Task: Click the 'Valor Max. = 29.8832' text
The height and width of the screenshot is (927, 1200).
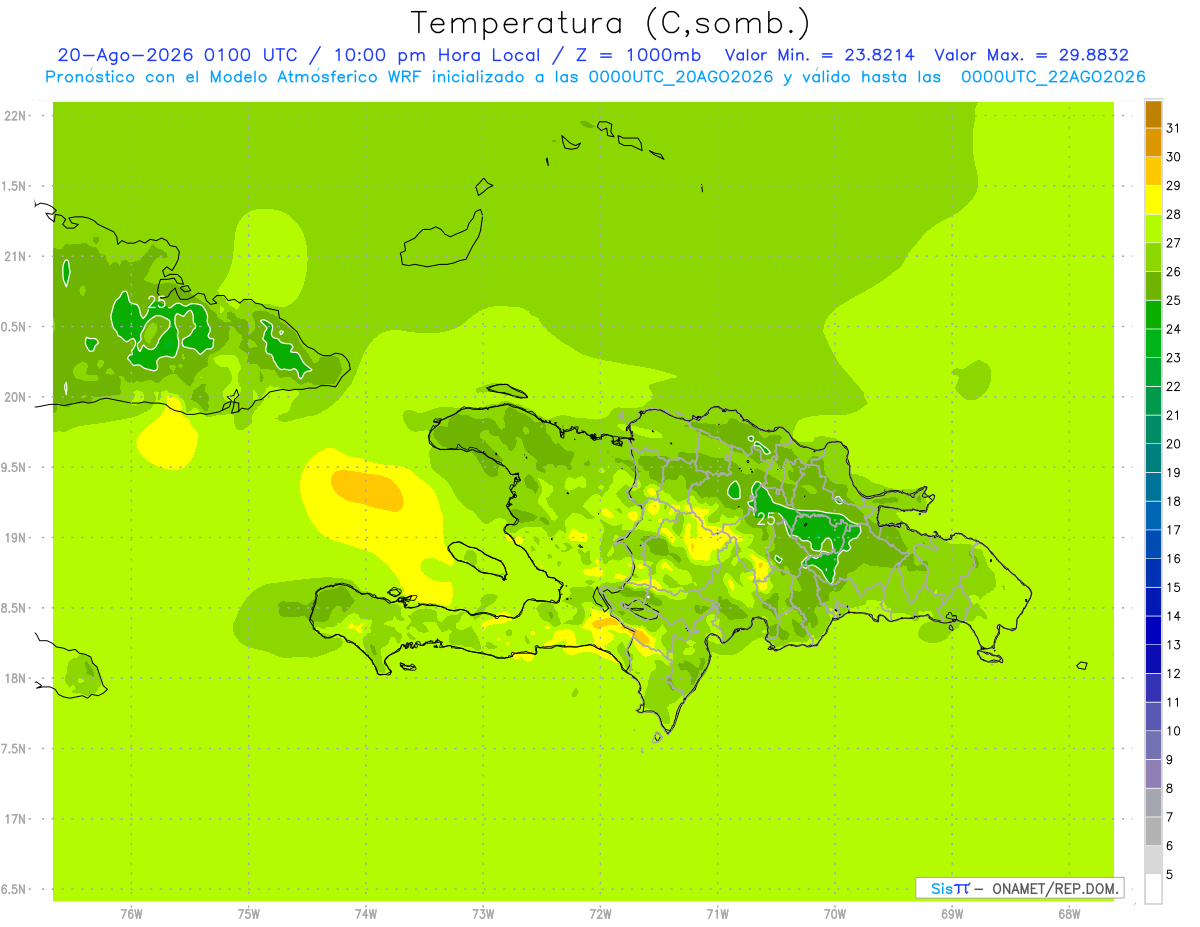Action: click(1031, 55)
